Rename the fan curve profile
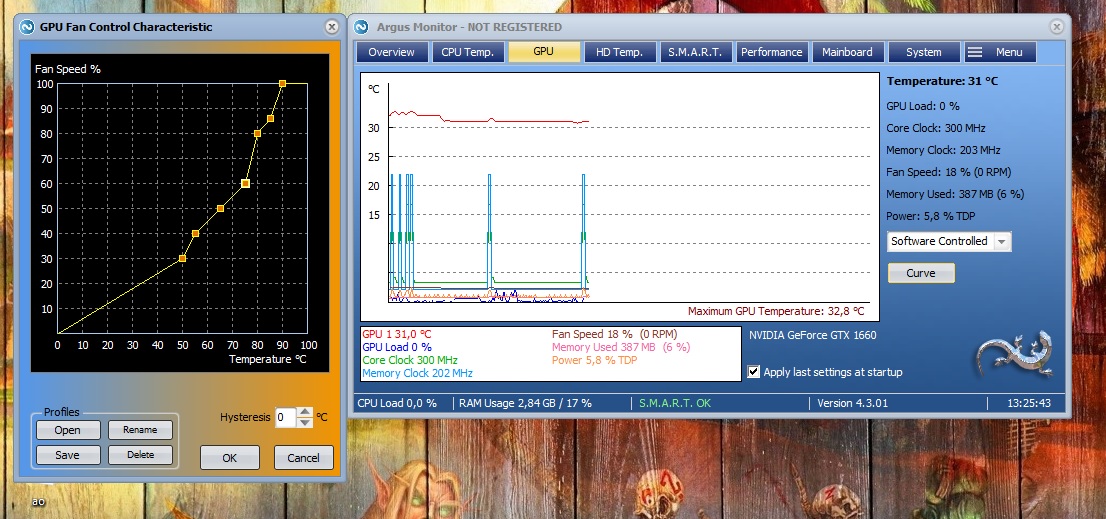Image resolution: width=1106 pixels, height=519 pixels. [x=140, y=429]
